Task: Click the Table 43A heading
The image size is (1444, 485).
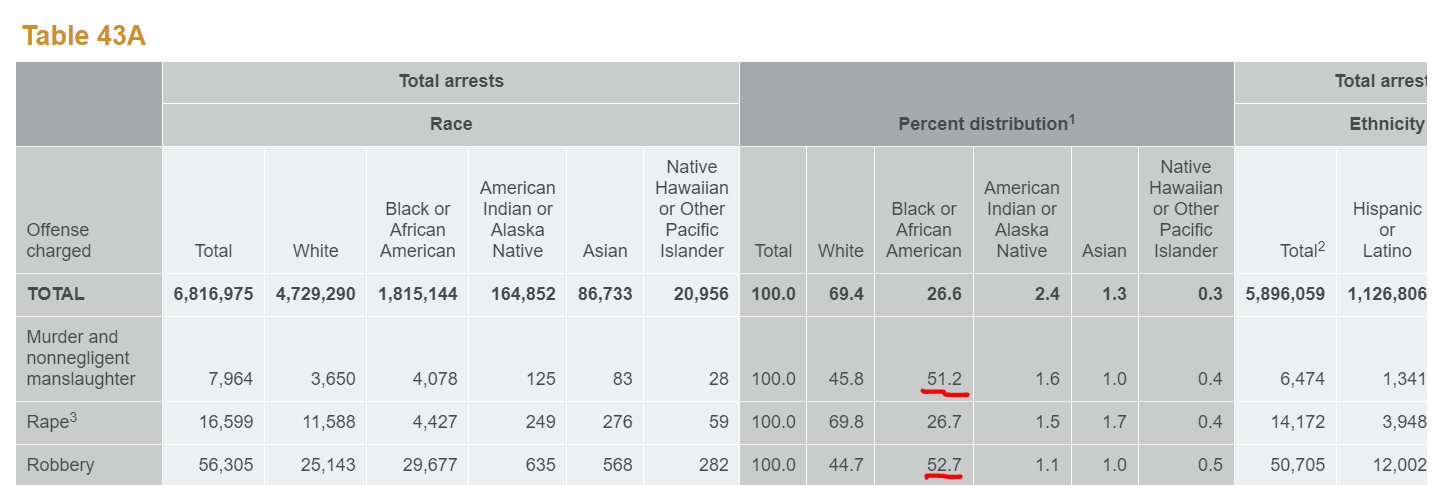Action: click(x=84, y=36)
